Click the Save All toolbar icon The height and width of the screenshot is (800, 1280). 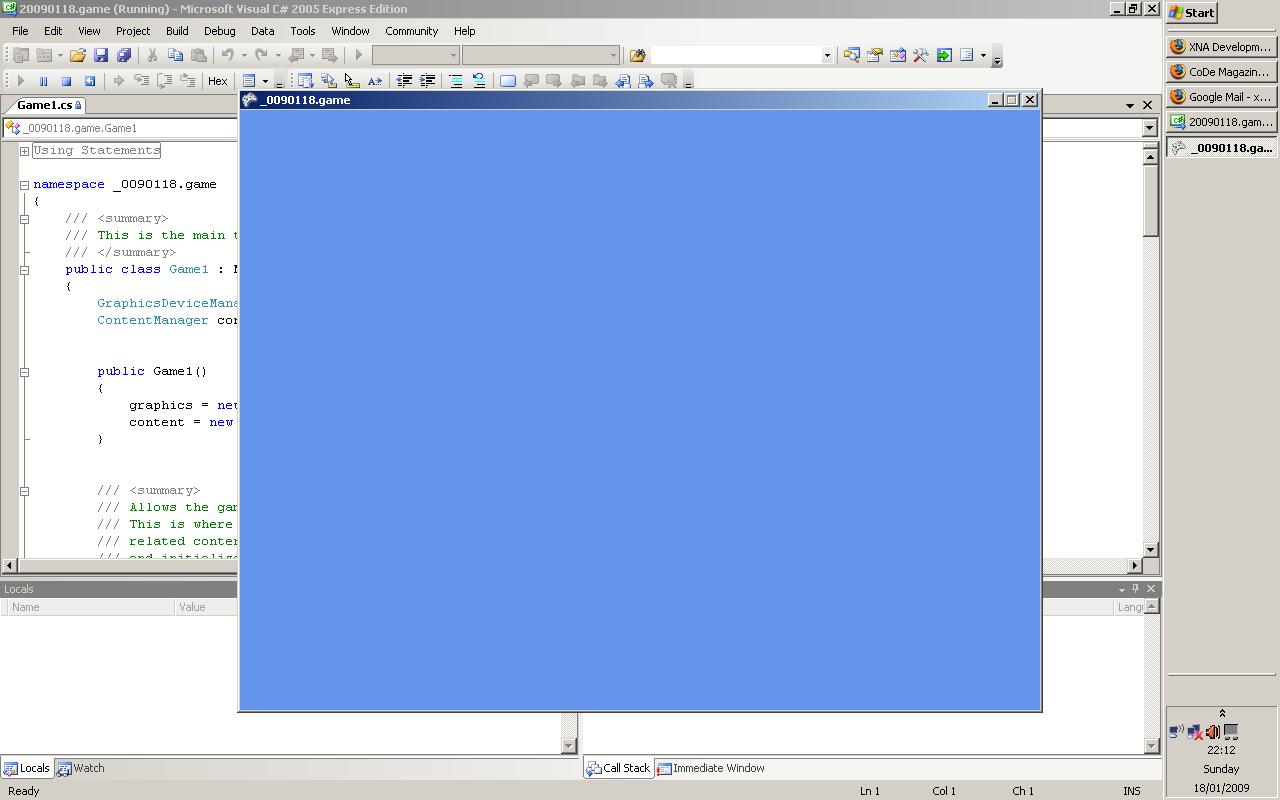click(124, 55)
